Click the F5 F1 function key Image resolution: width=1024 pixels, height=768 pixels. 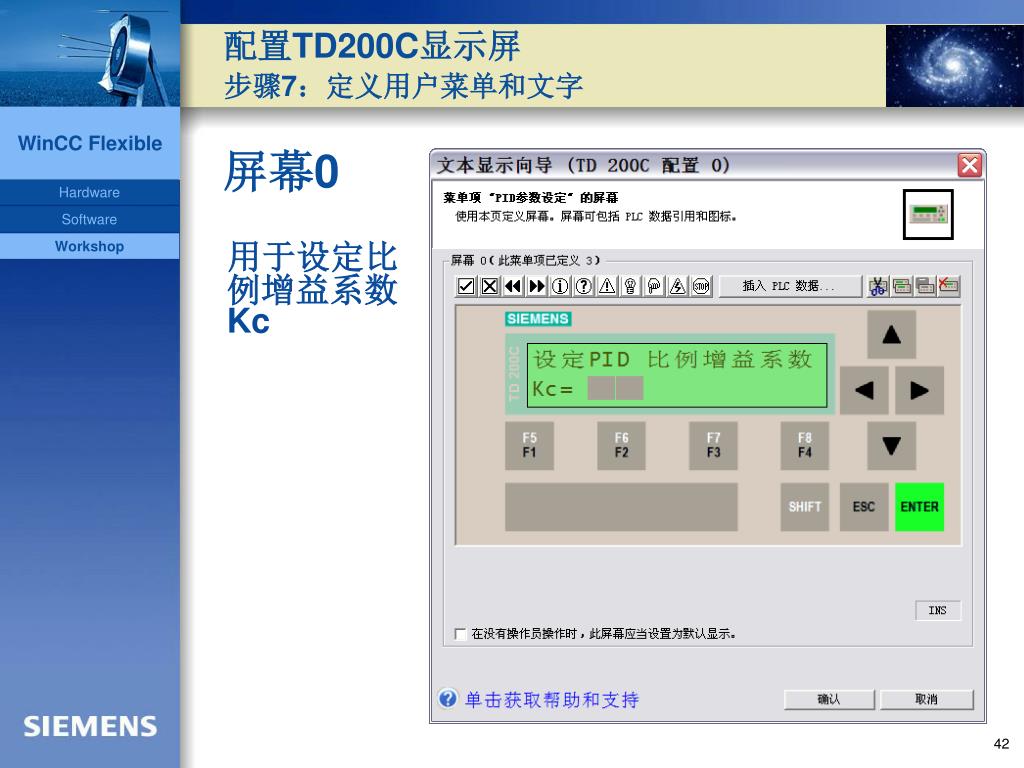[x=530, y=446]
